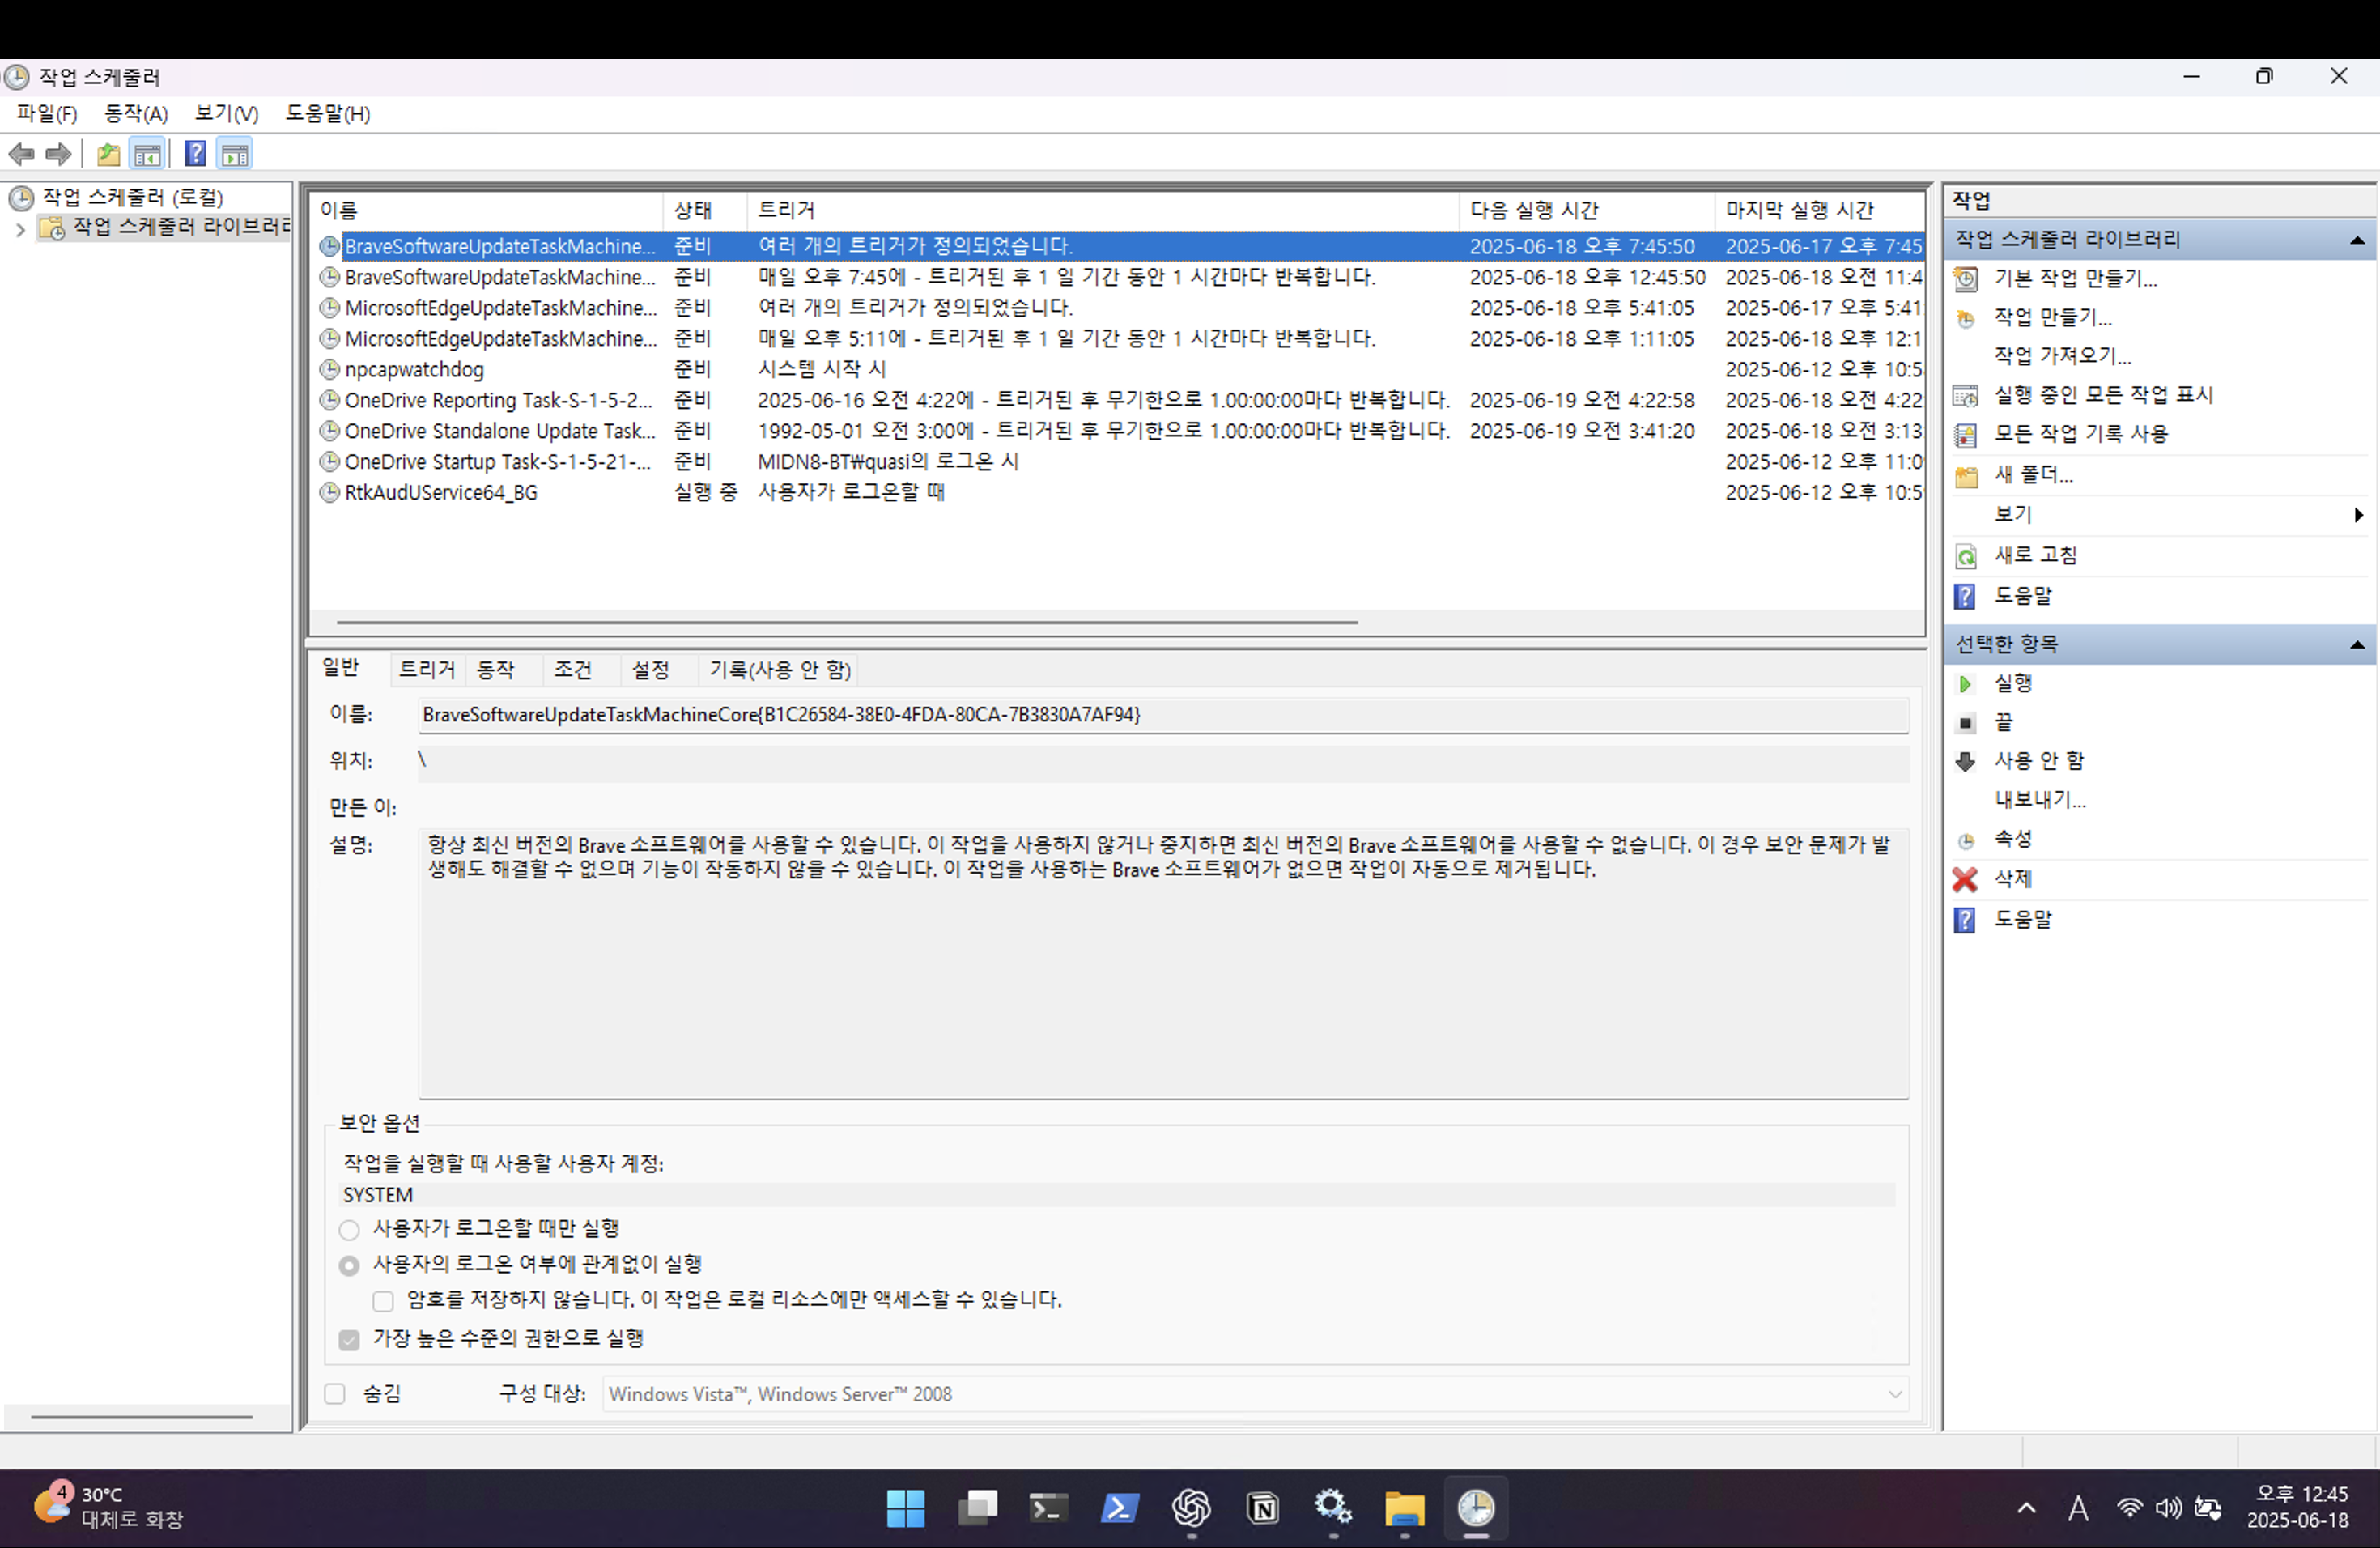Toggle the 숨김 checkbox
Screen dimensions: 2380x1548
[335, 1394]
